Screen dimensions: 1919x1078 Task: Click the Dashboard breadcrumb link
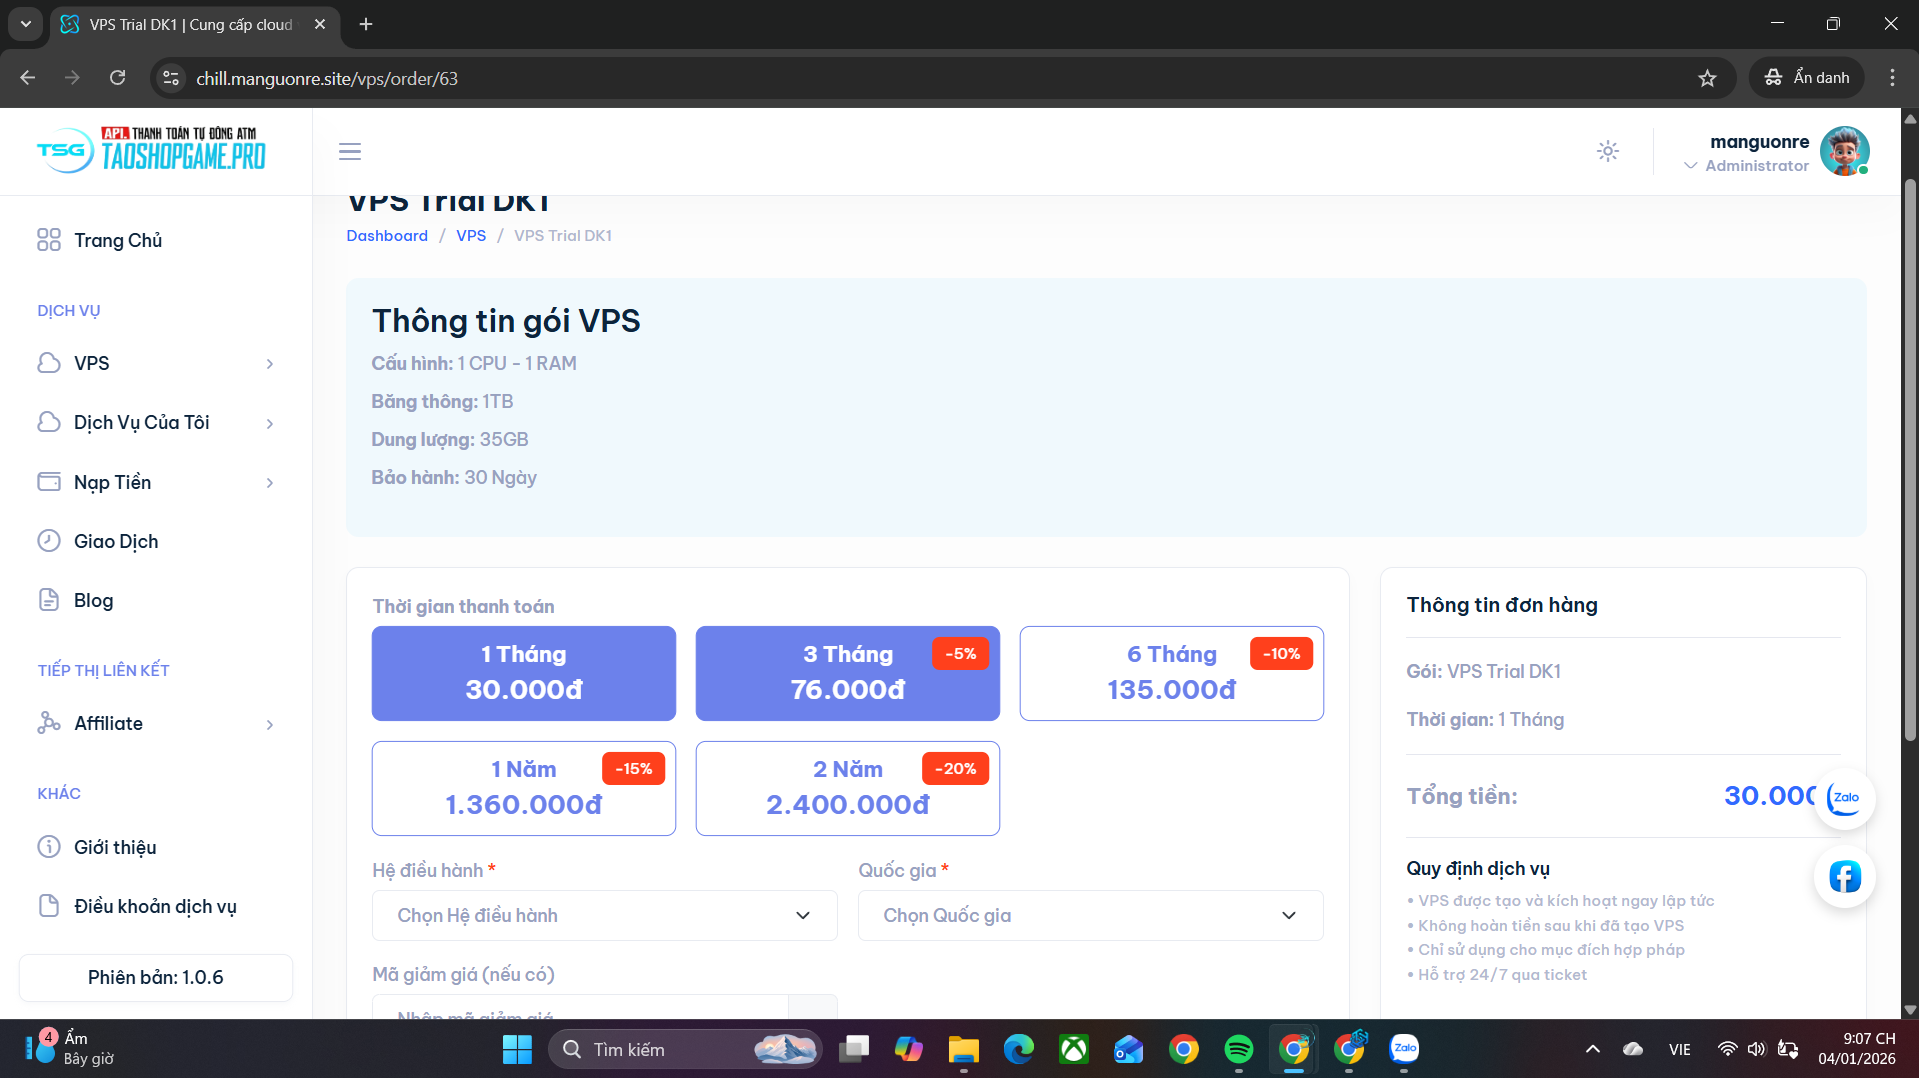pyautogui.click(x=387, y=236)
